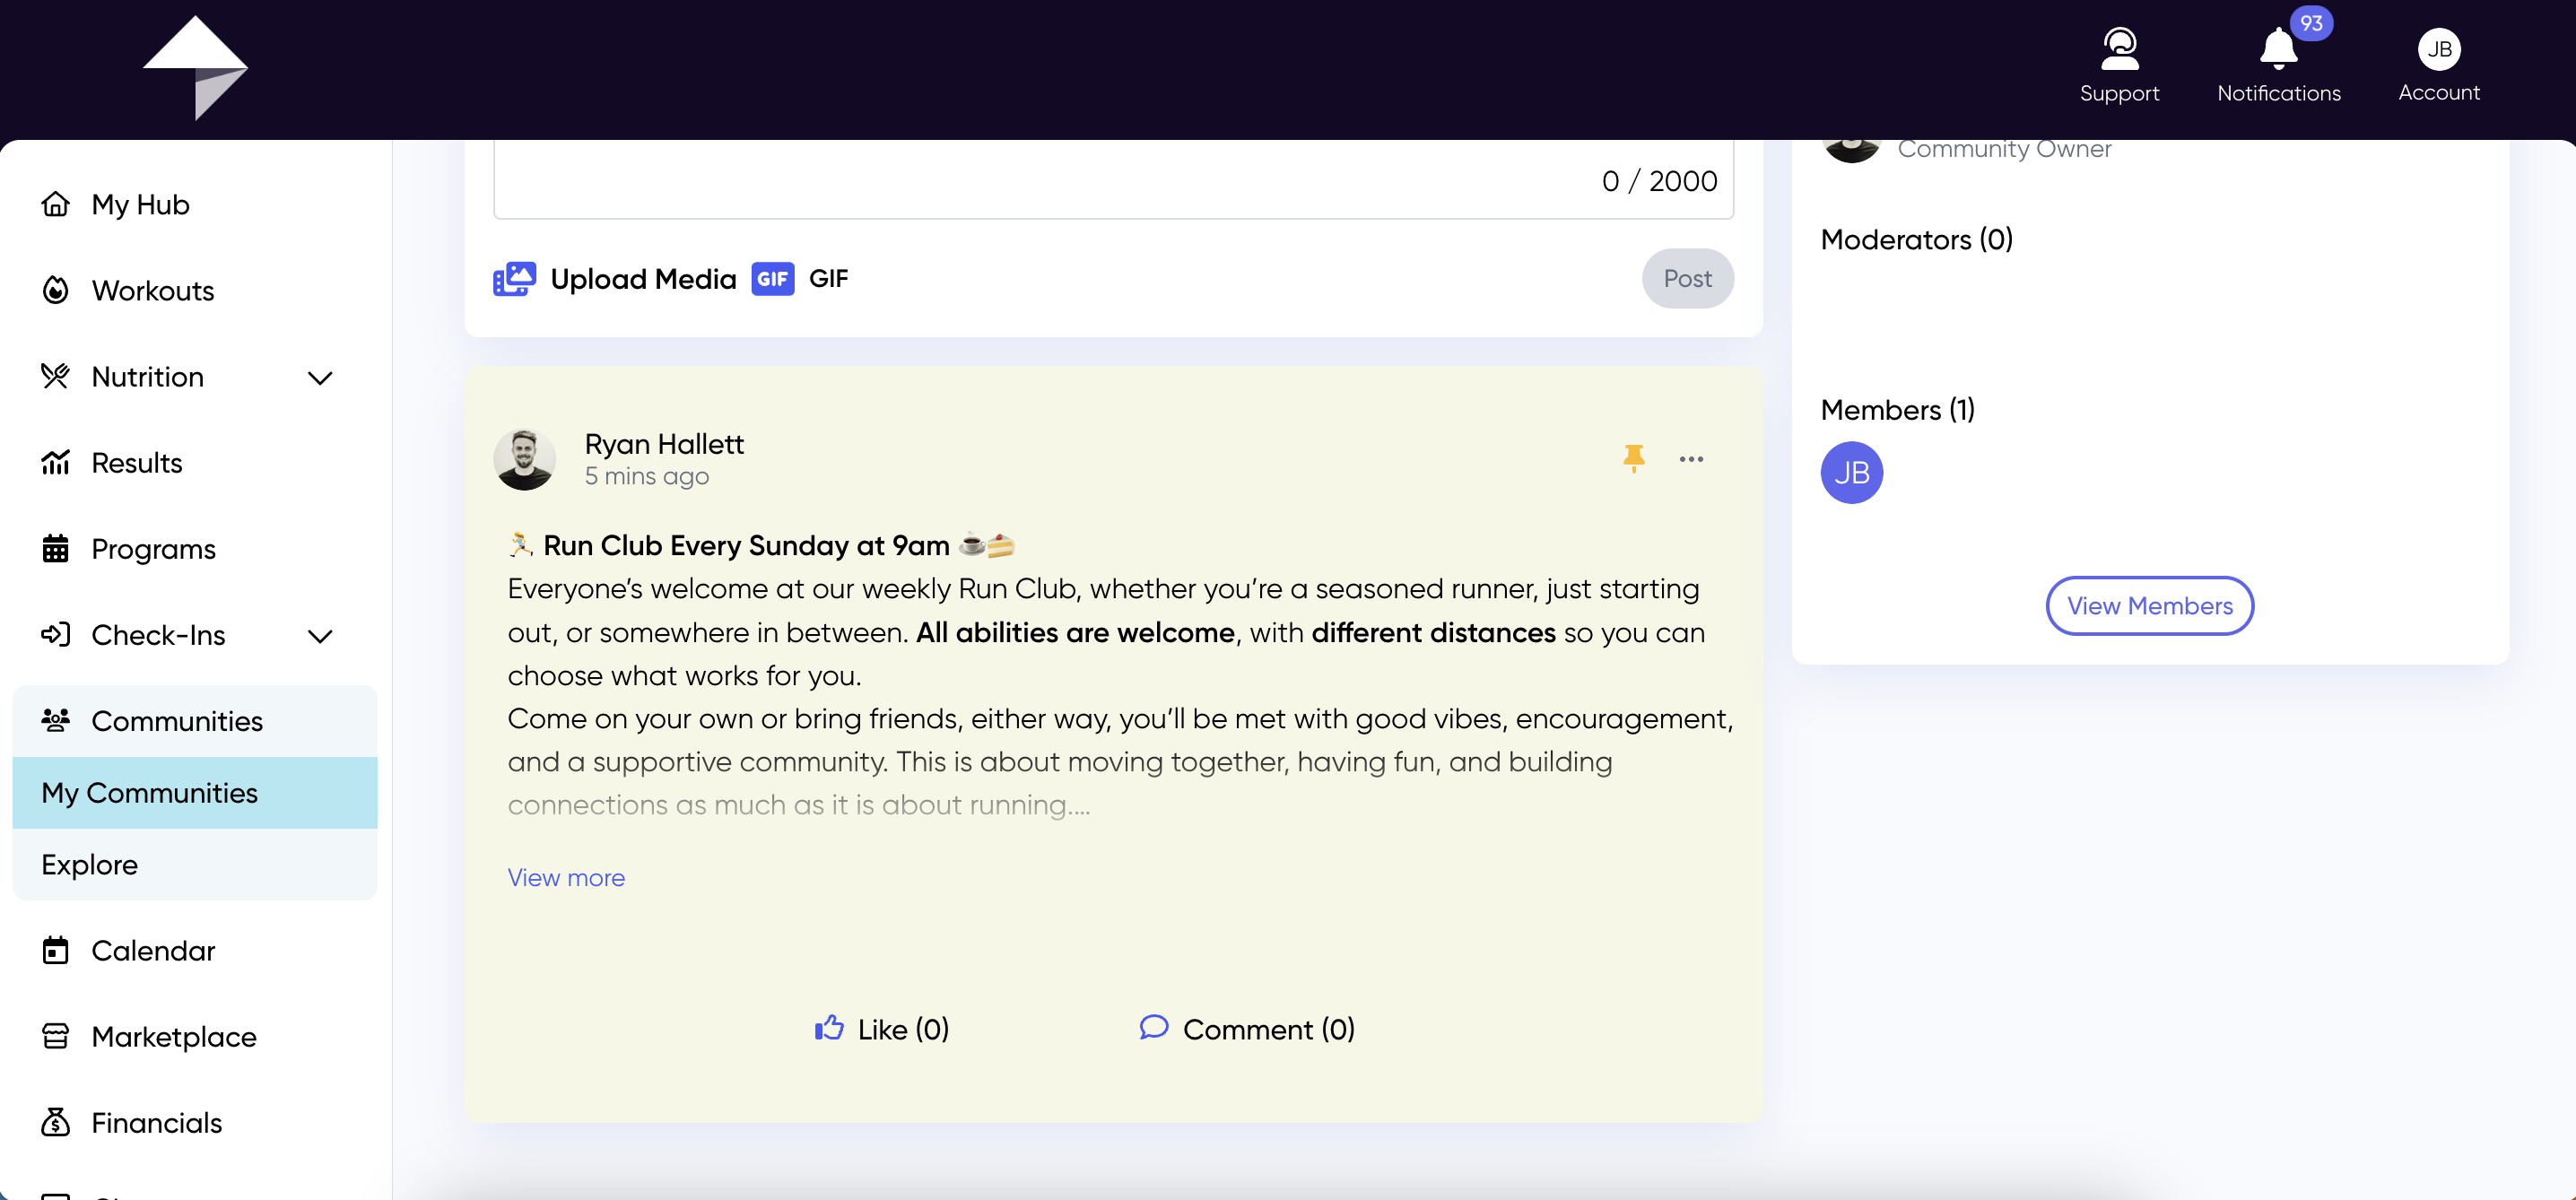Click thumbs-up Like icon
This screenshot has height=1200, width=2576.
(x=829, y=1028)
